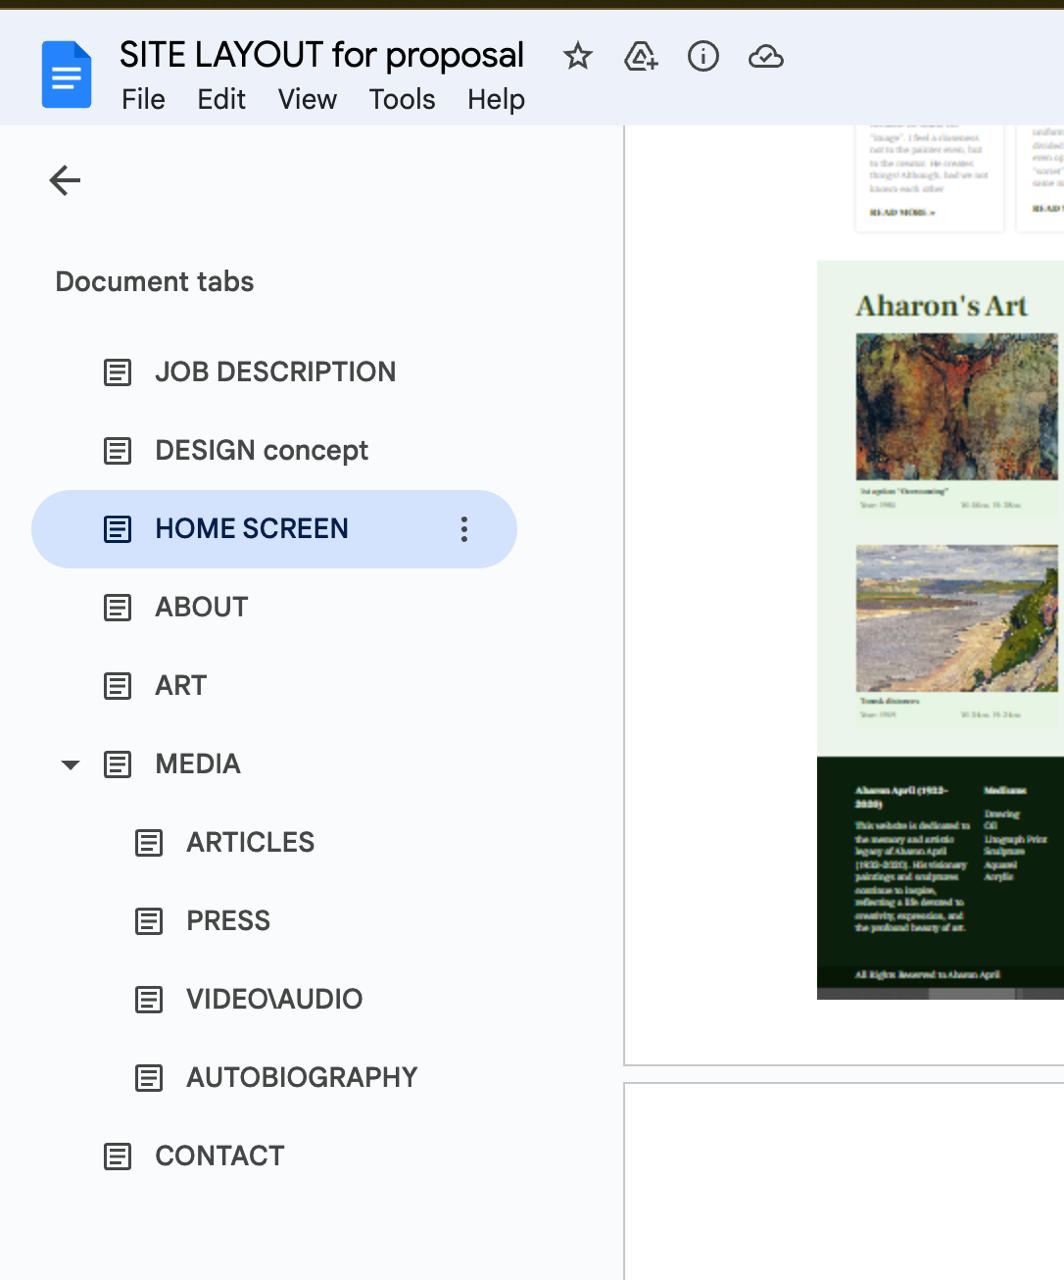Open the Tools menu

pyautogui.click(x=402, y=99)
